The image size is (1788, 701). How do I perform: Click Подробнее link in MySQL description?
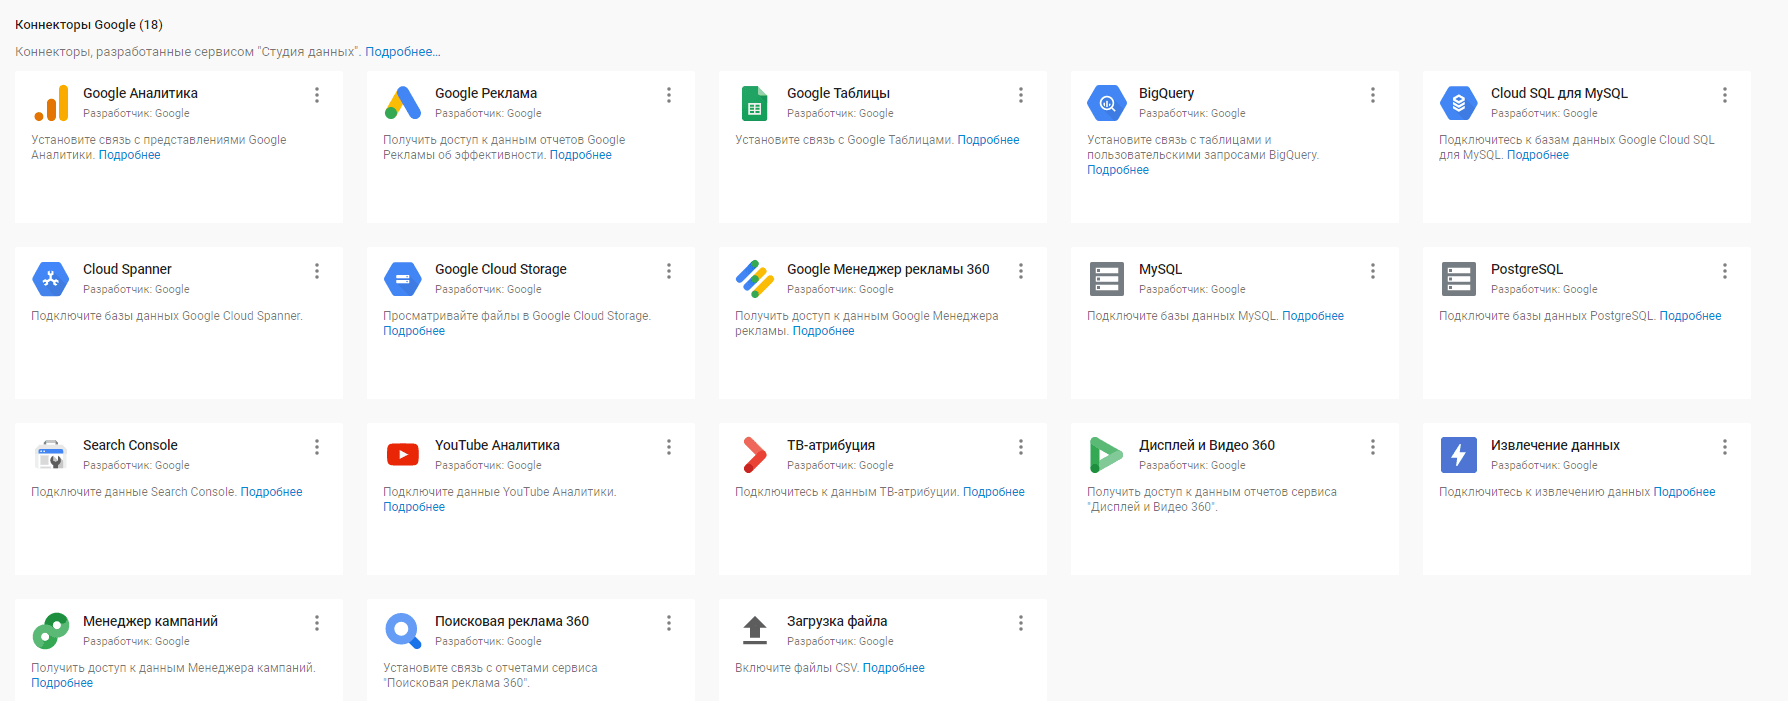[x=1313, y=316]
